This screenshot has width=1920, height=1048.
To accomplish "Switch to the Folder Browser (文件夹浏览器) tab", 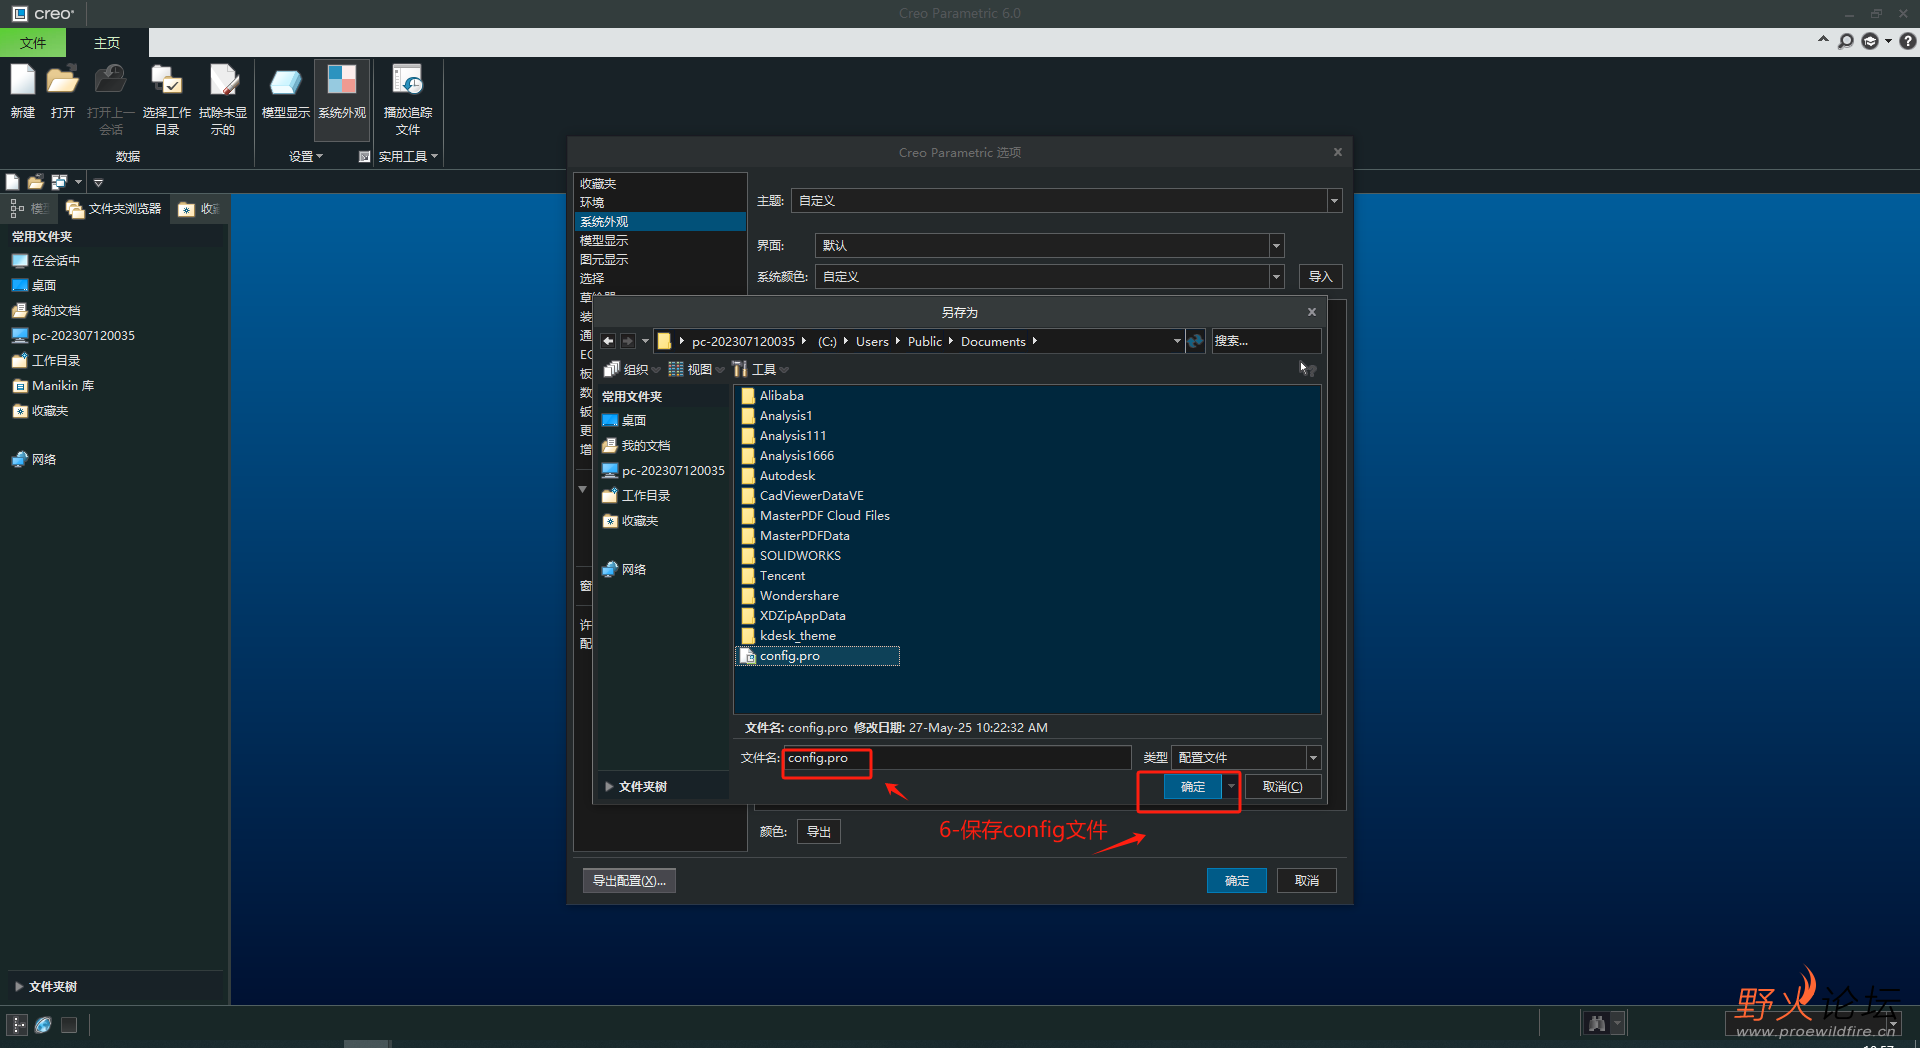I will (115, 209).
